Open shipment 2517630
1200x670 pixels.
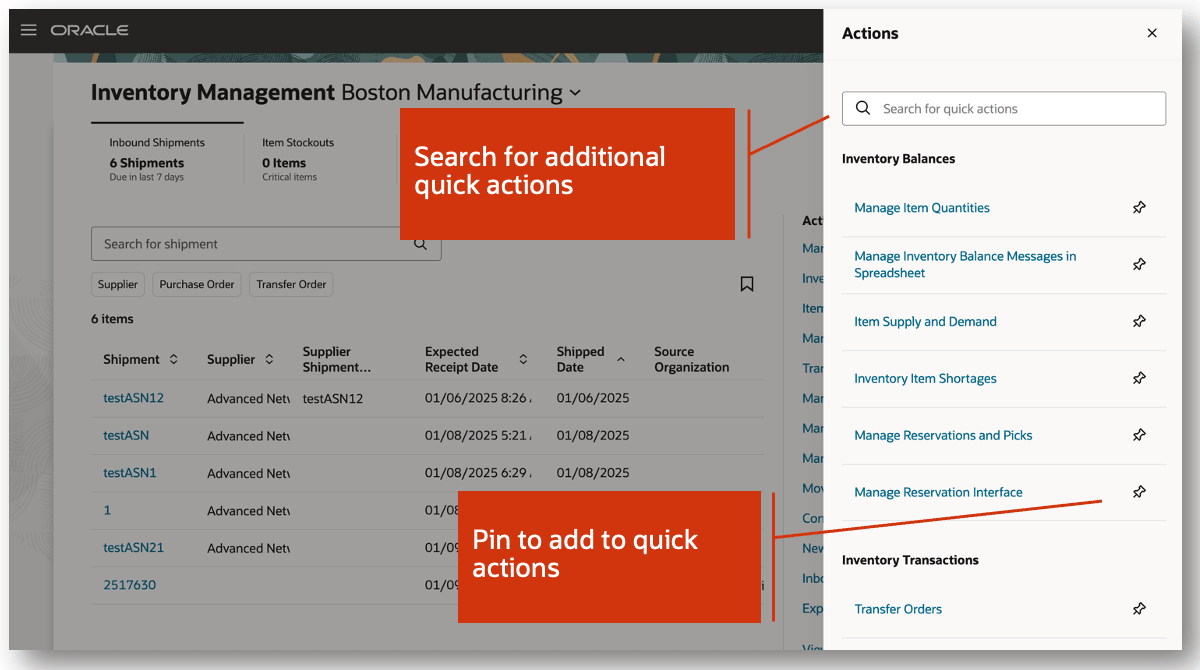pos(130,585)
